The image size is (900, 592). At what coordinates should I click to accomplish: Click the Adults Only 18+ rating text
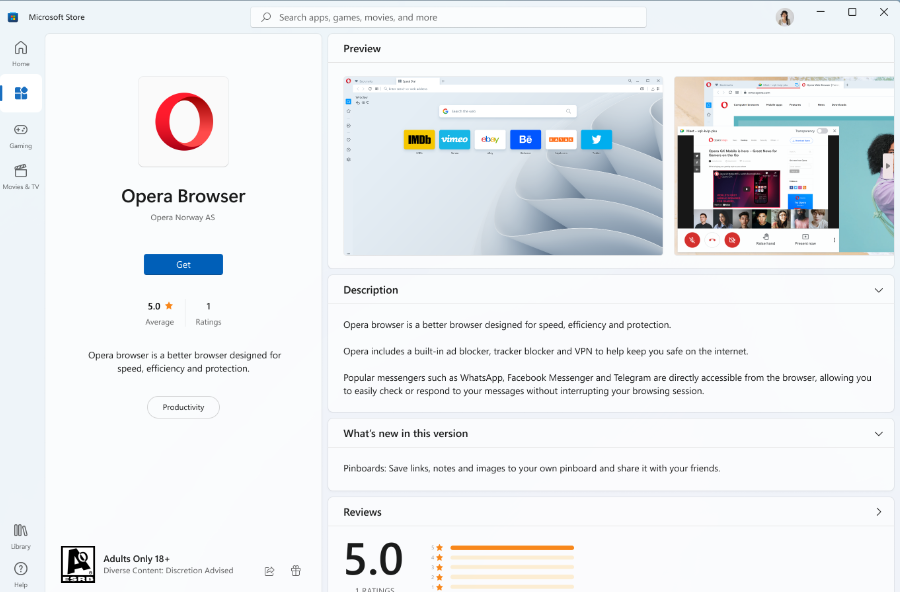click(137, 559)
